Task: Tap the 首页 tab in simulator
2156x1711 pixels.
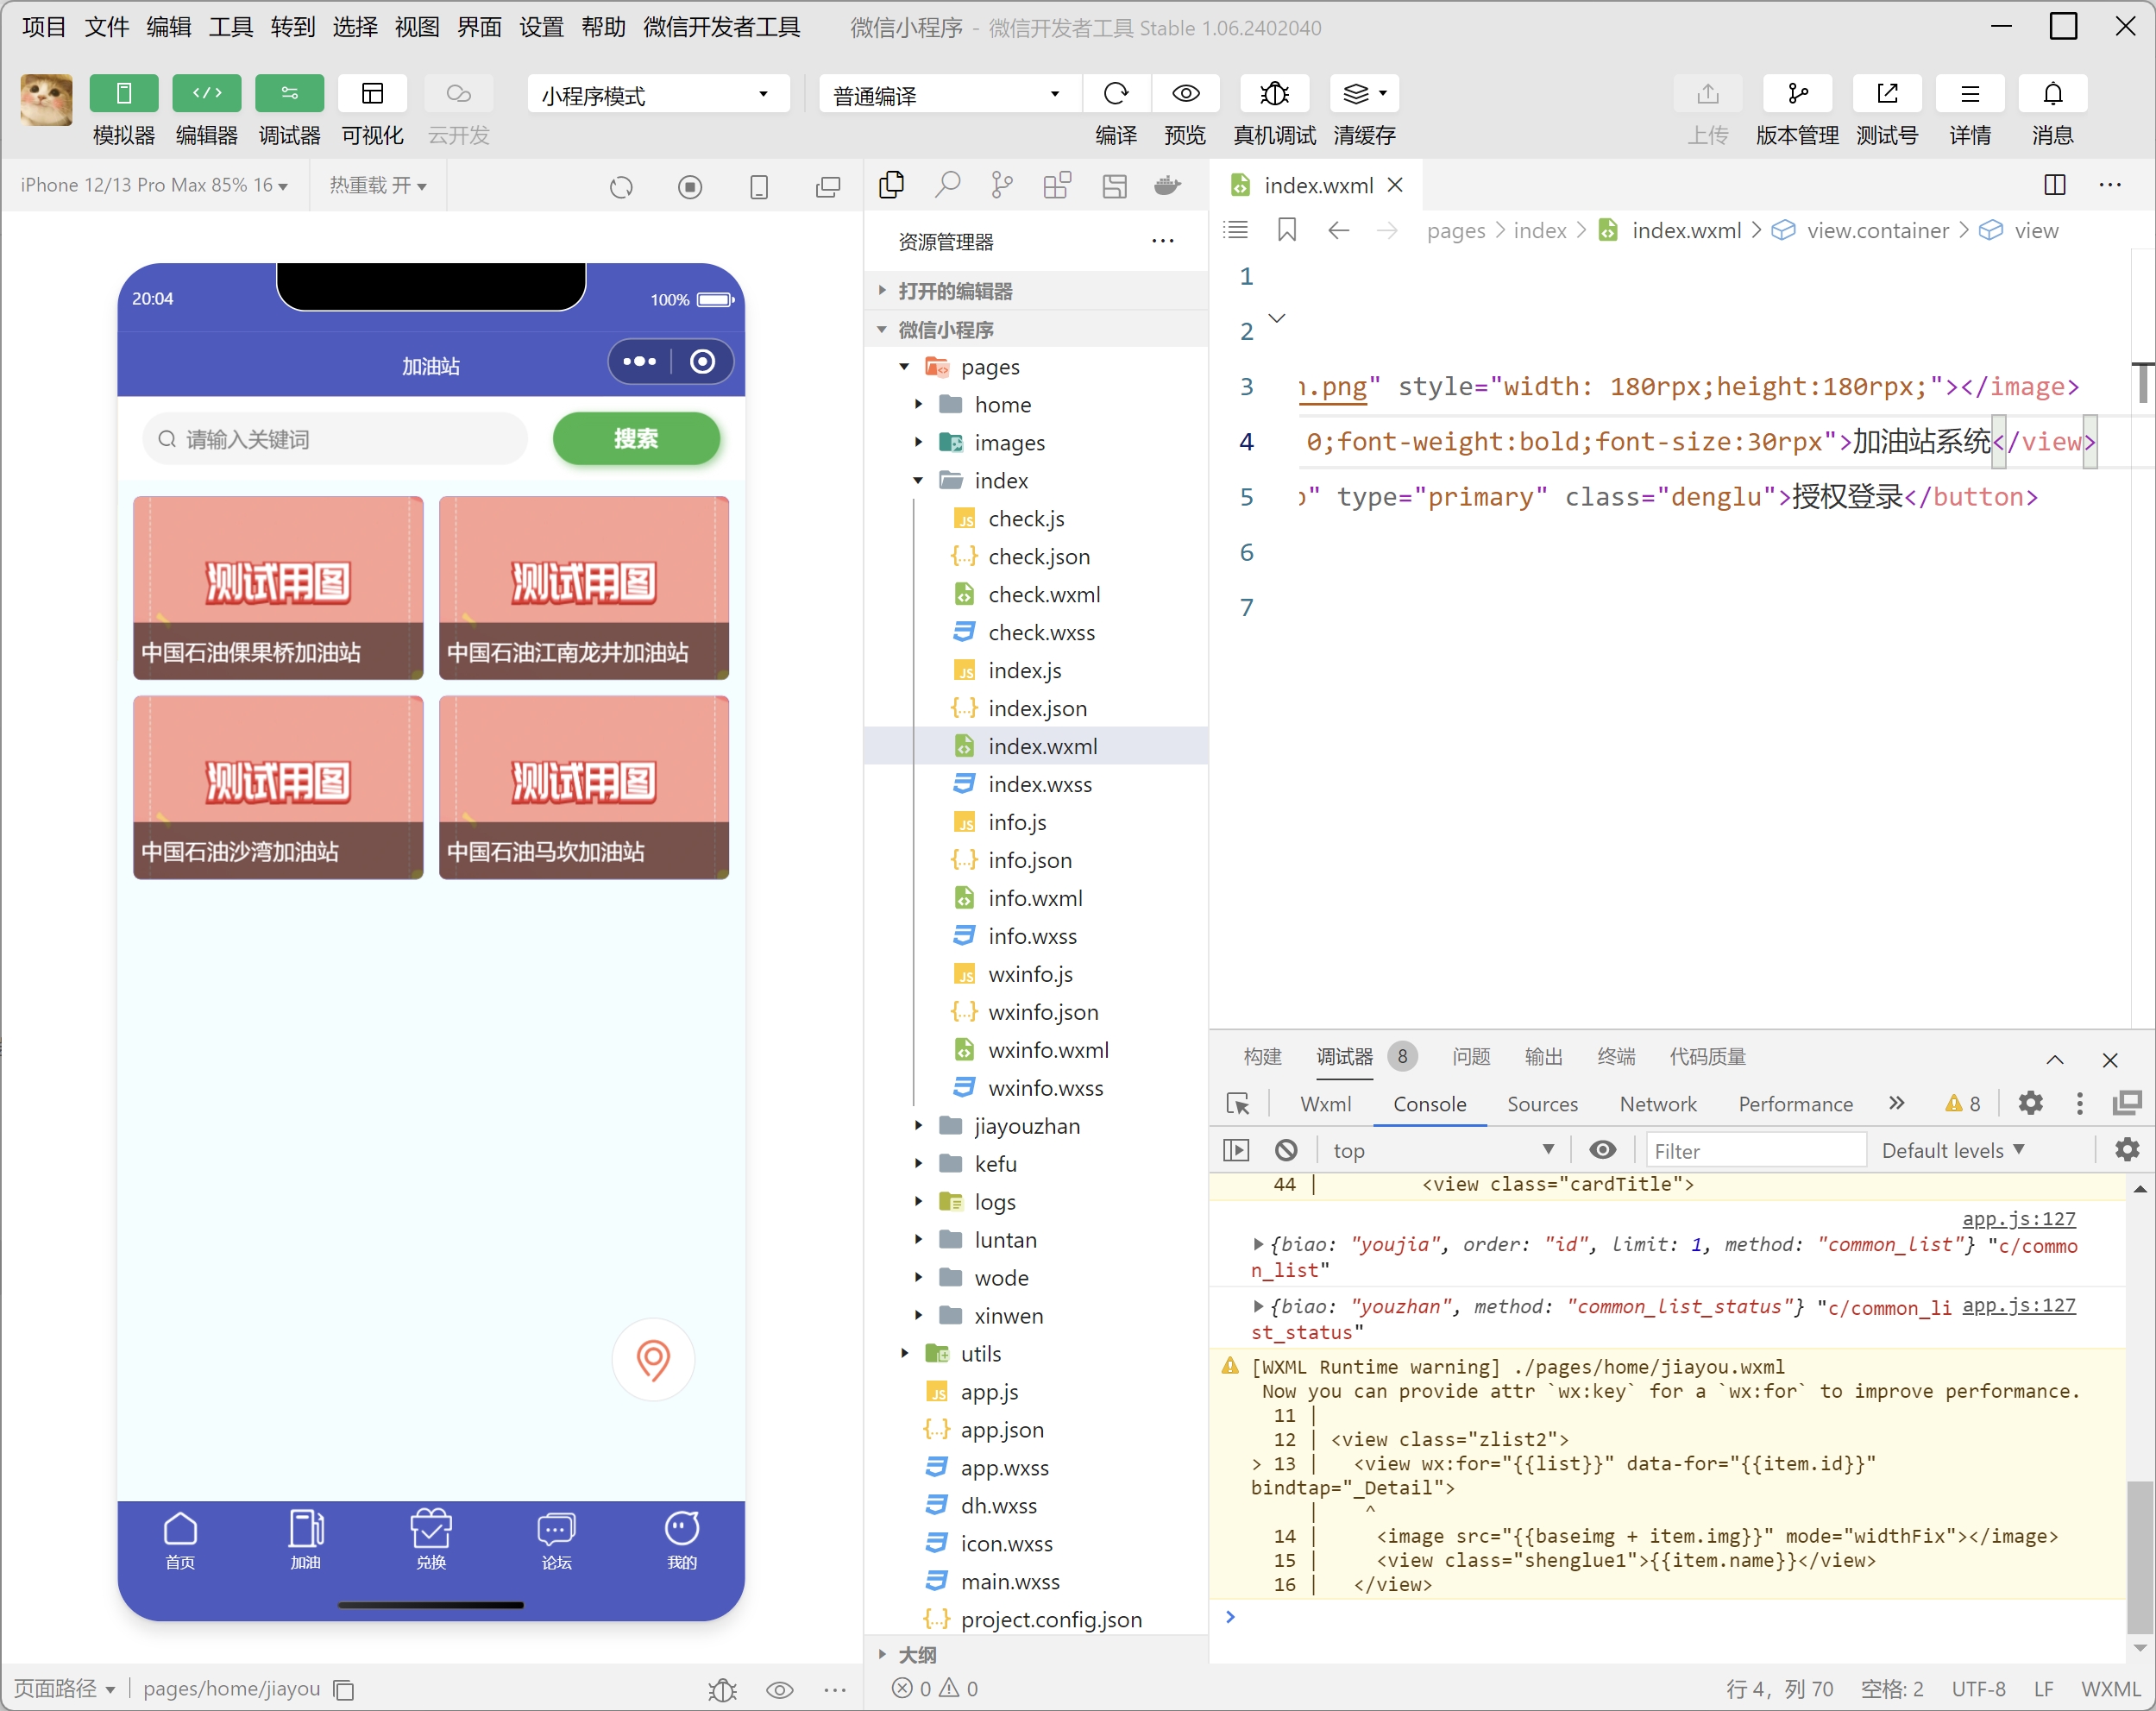Action: pos(180,1540)
